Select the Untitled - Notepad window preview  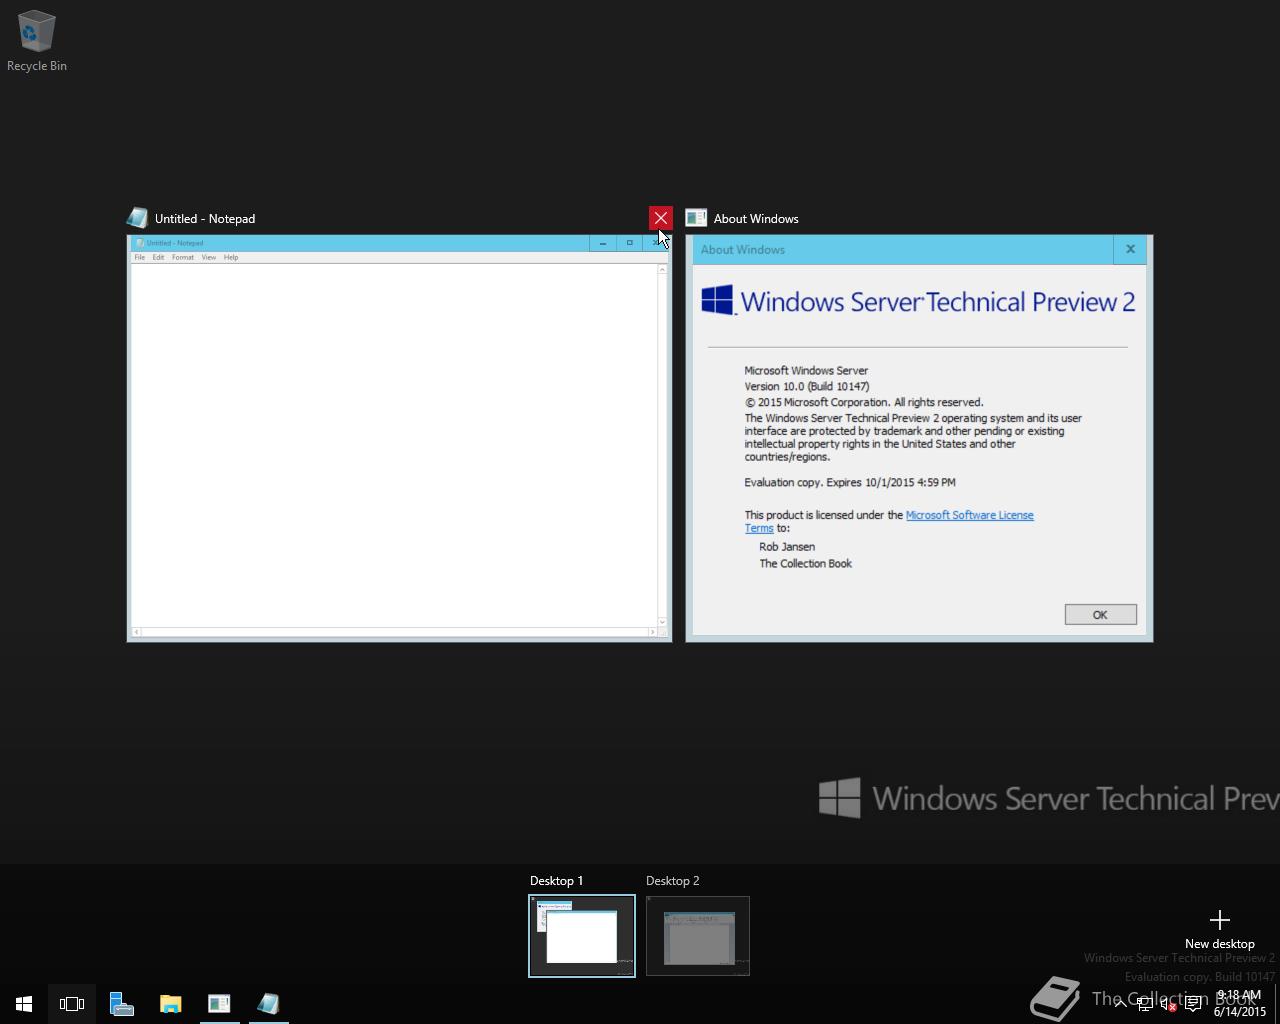[399, 438]
